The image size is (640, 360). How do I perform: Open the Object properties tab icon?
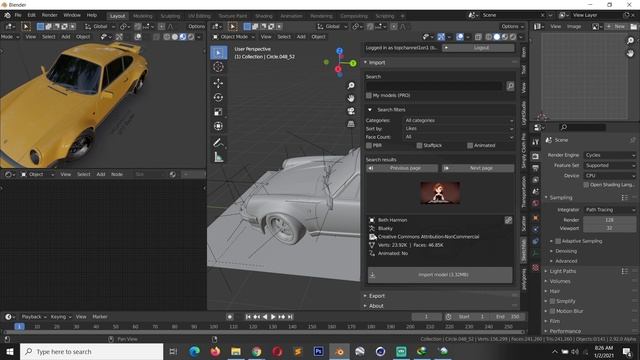[x=536, y=218]
